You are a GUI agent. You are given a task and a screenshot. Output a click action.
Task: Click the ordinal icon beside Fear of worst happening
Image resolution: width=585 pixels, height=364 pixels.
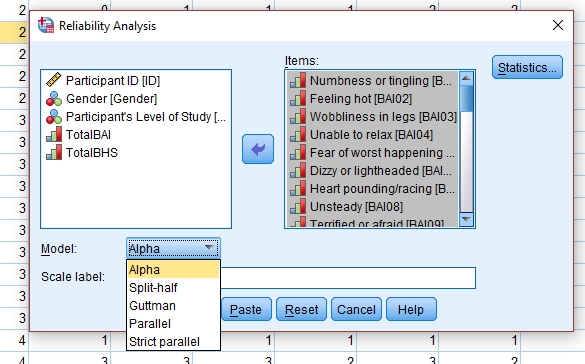pos(298,152)
